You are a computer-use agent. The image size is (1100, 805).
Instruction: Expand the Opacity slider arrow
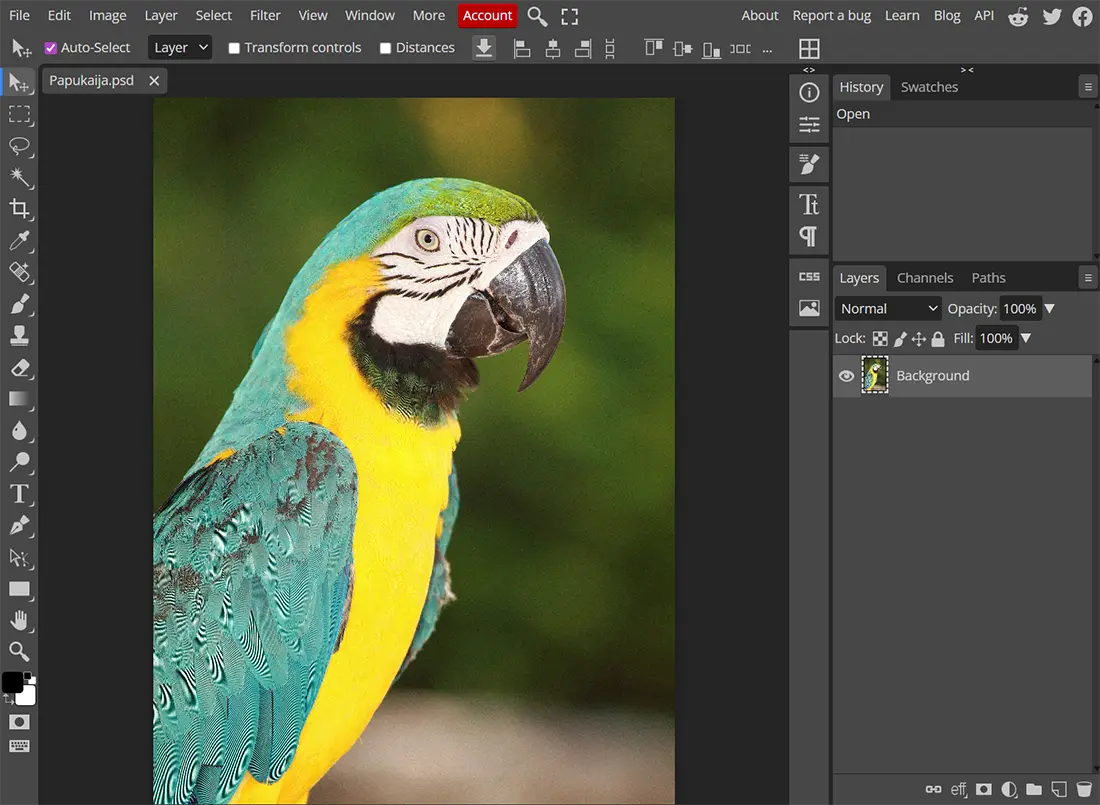[1050, 309]
